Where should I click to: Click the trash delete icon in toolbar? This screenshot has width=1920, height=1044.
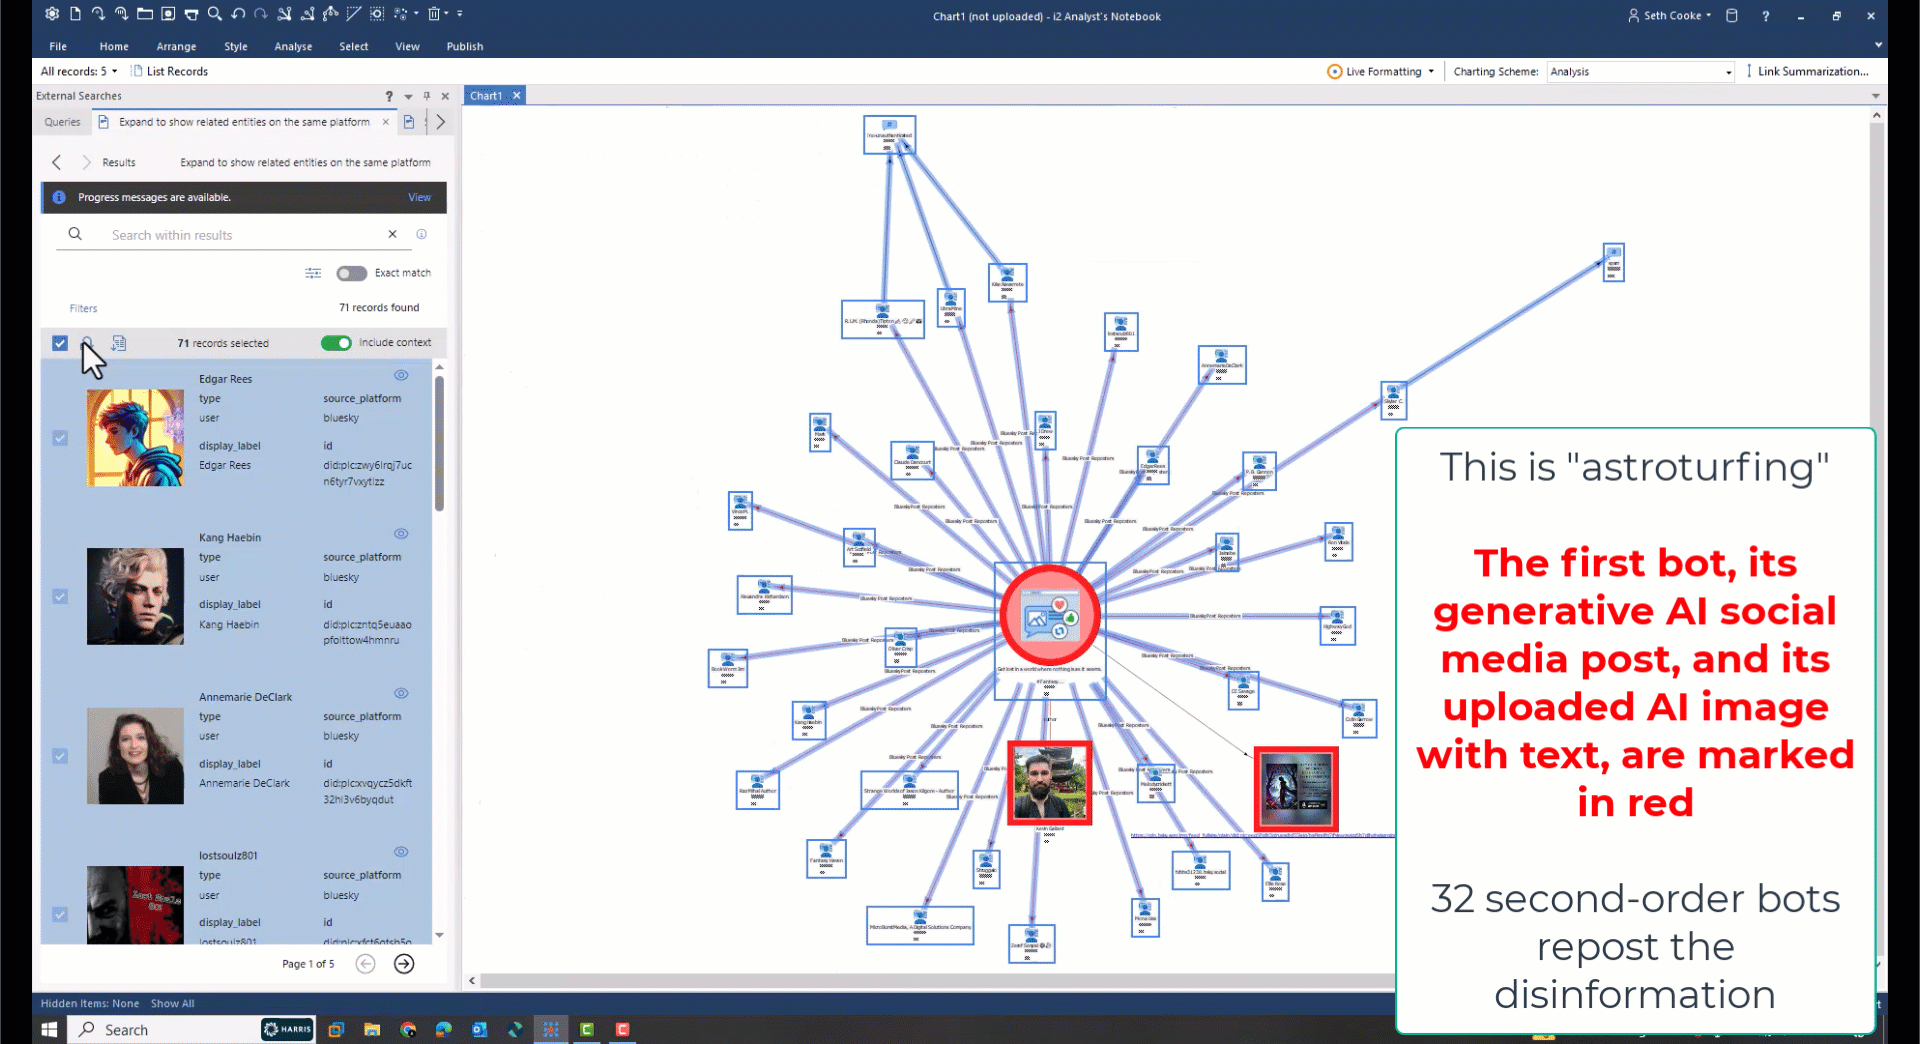click(434, 14)
